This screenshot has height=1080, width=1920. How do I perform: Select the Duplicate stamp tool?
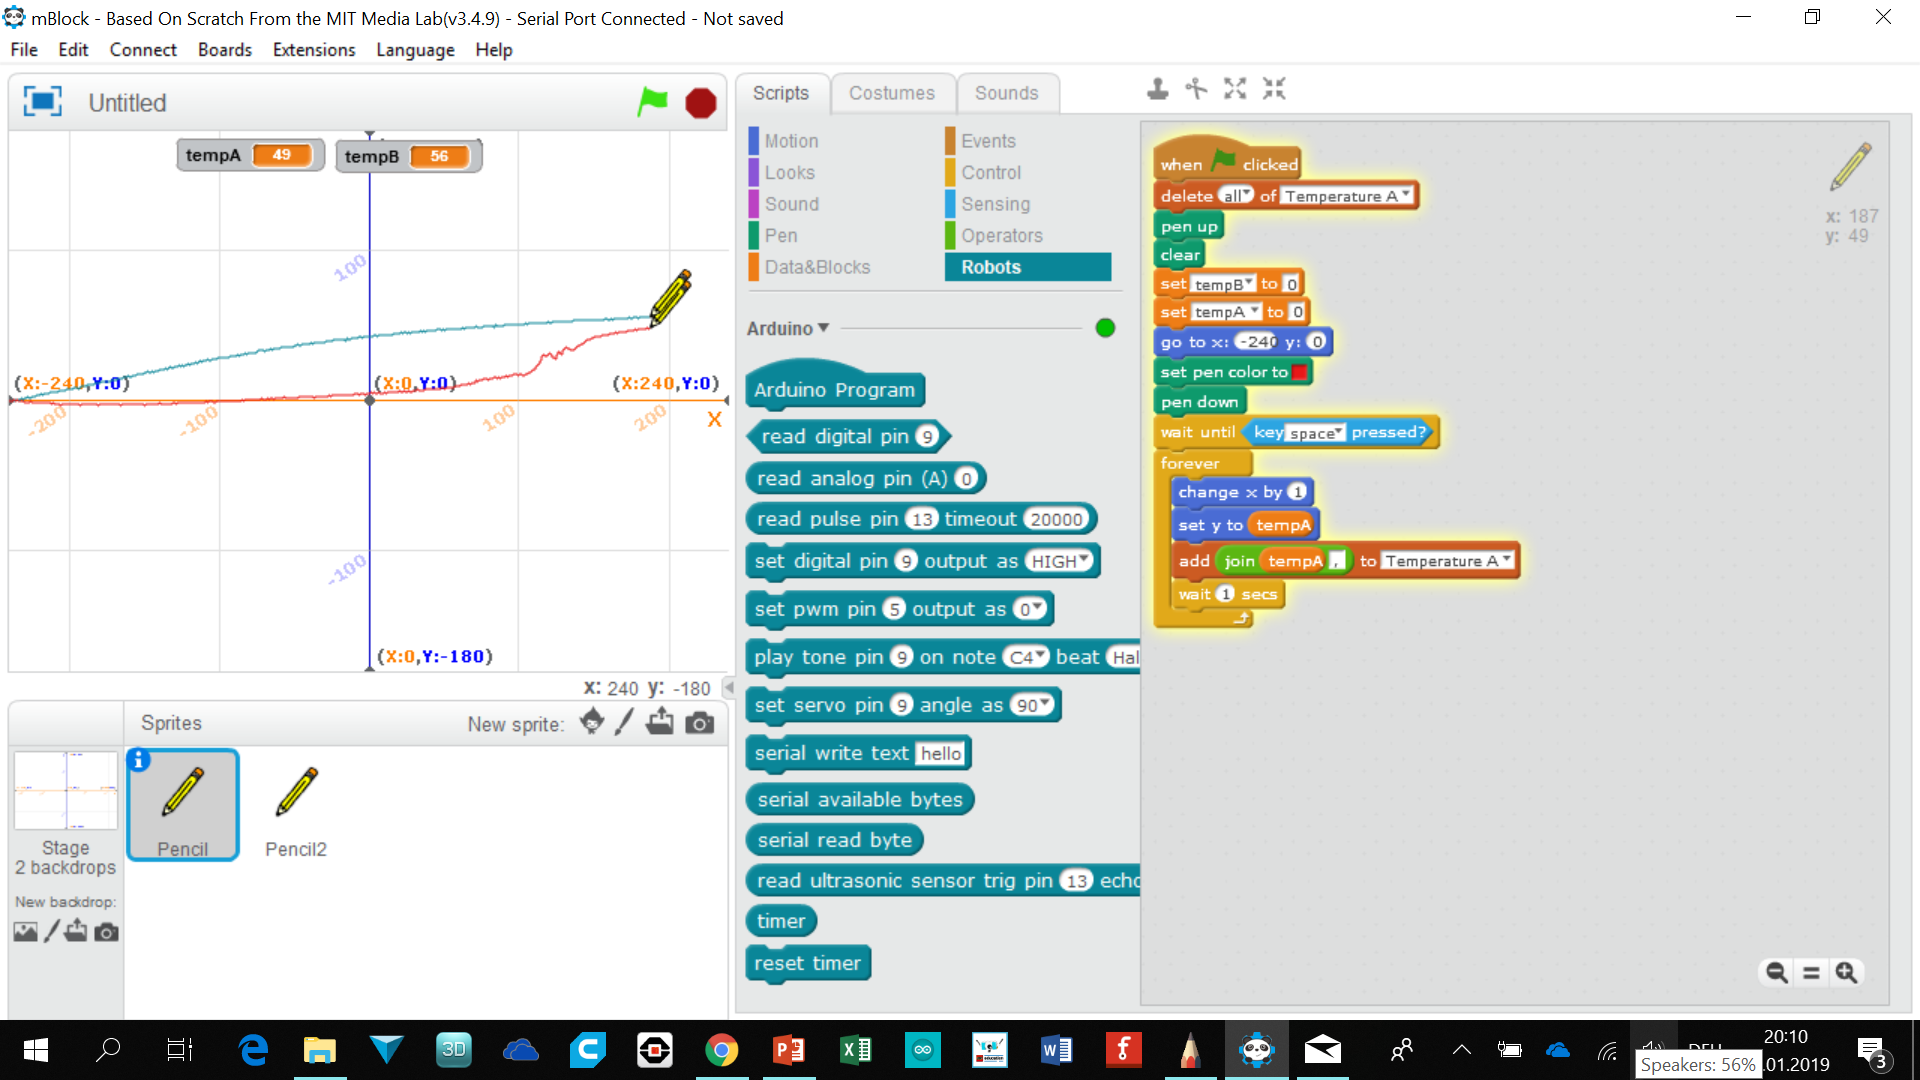(1157, 89)
